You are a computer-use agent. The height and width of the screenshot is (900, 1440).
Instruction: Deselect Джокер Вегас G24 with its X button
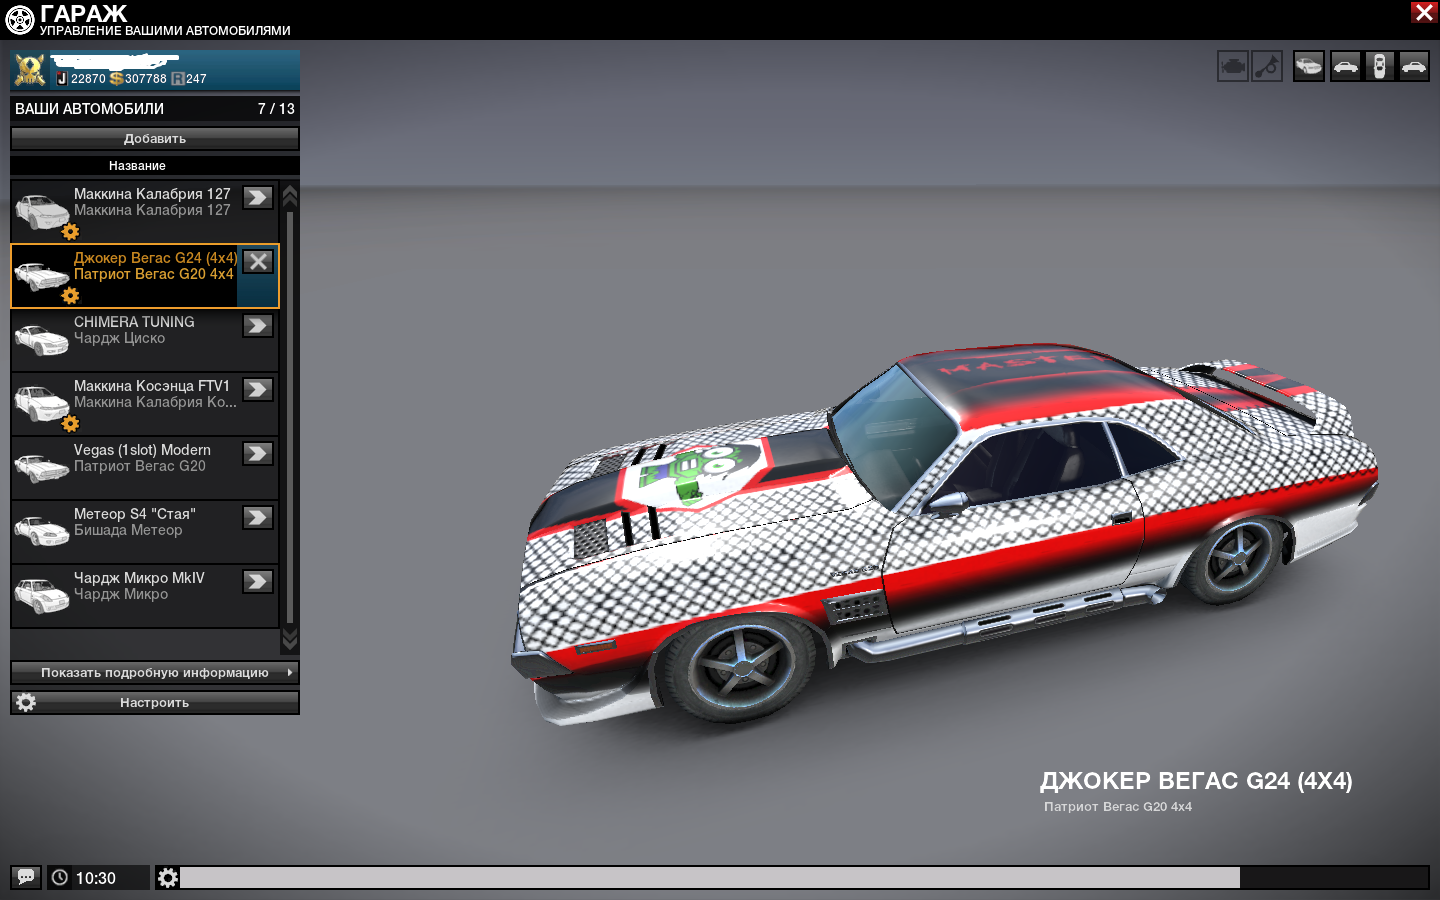[x=258, y=262]
